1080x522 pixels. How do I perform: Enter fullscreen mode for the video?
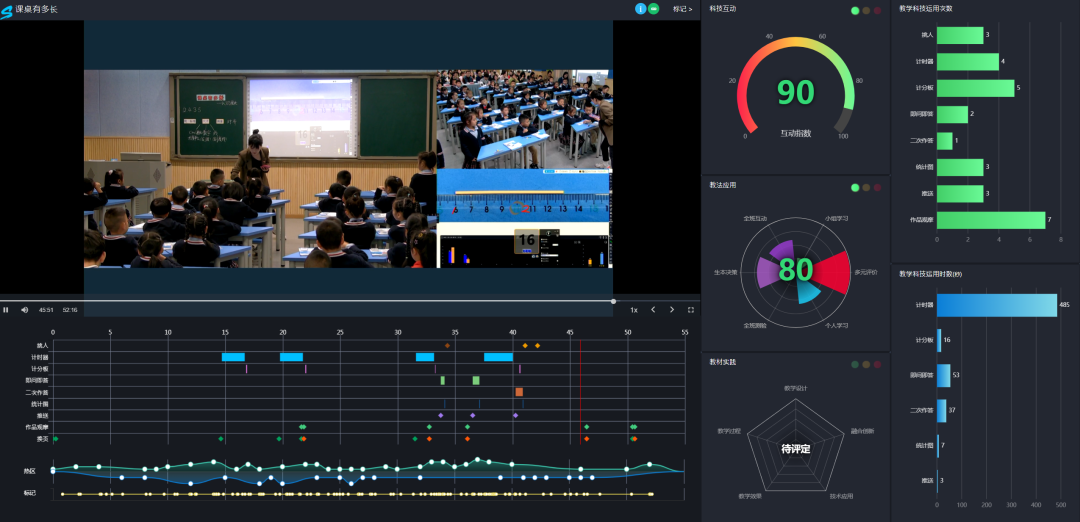coord(690,310)
